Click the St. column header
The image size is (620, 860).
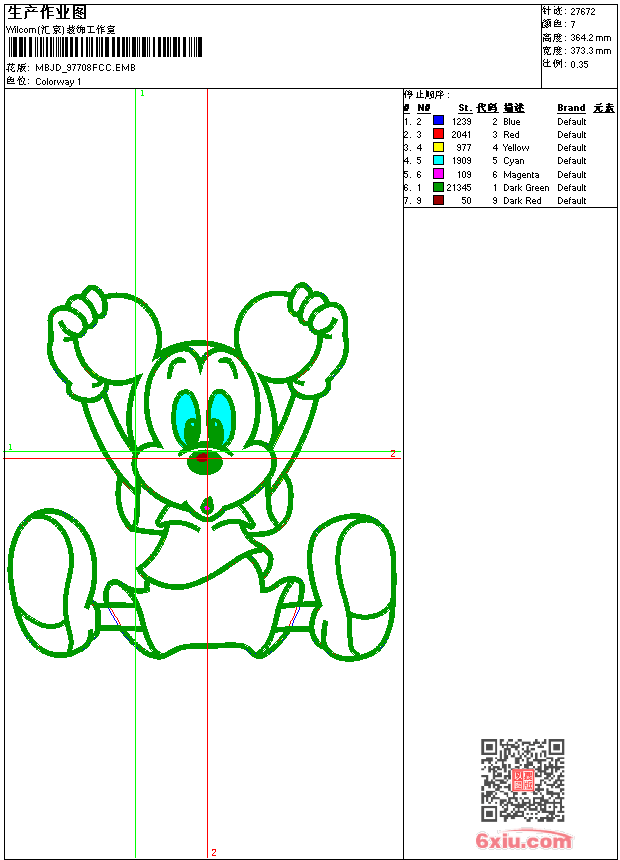pyautogui.click(x=465, y=108)
